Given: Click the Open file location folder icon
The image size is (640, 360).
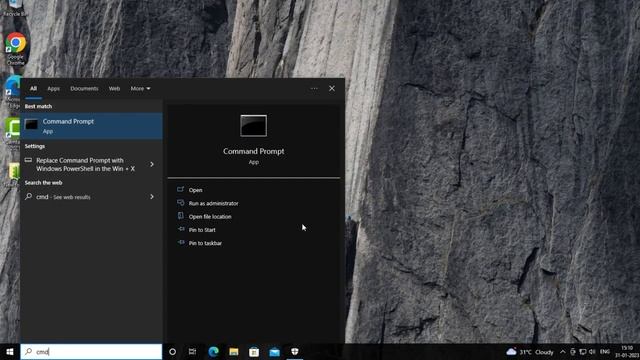Looking at the screenshot, I should (180, 216).
